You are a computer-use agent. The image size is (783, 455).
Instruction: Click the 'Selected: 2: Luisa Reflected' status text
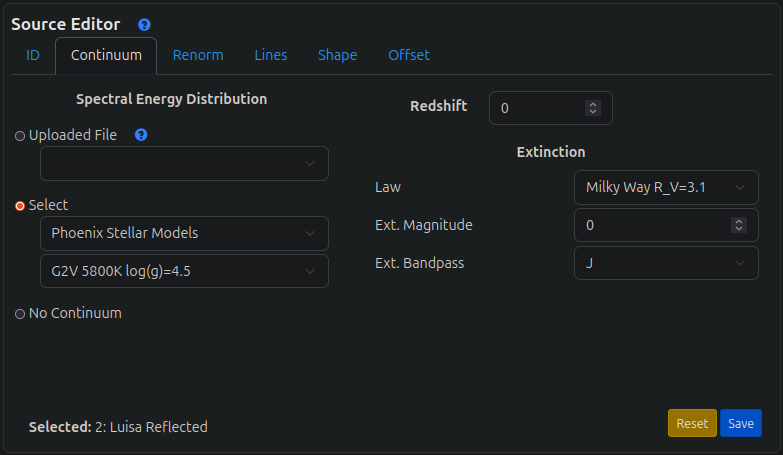[x=118, y=427]
